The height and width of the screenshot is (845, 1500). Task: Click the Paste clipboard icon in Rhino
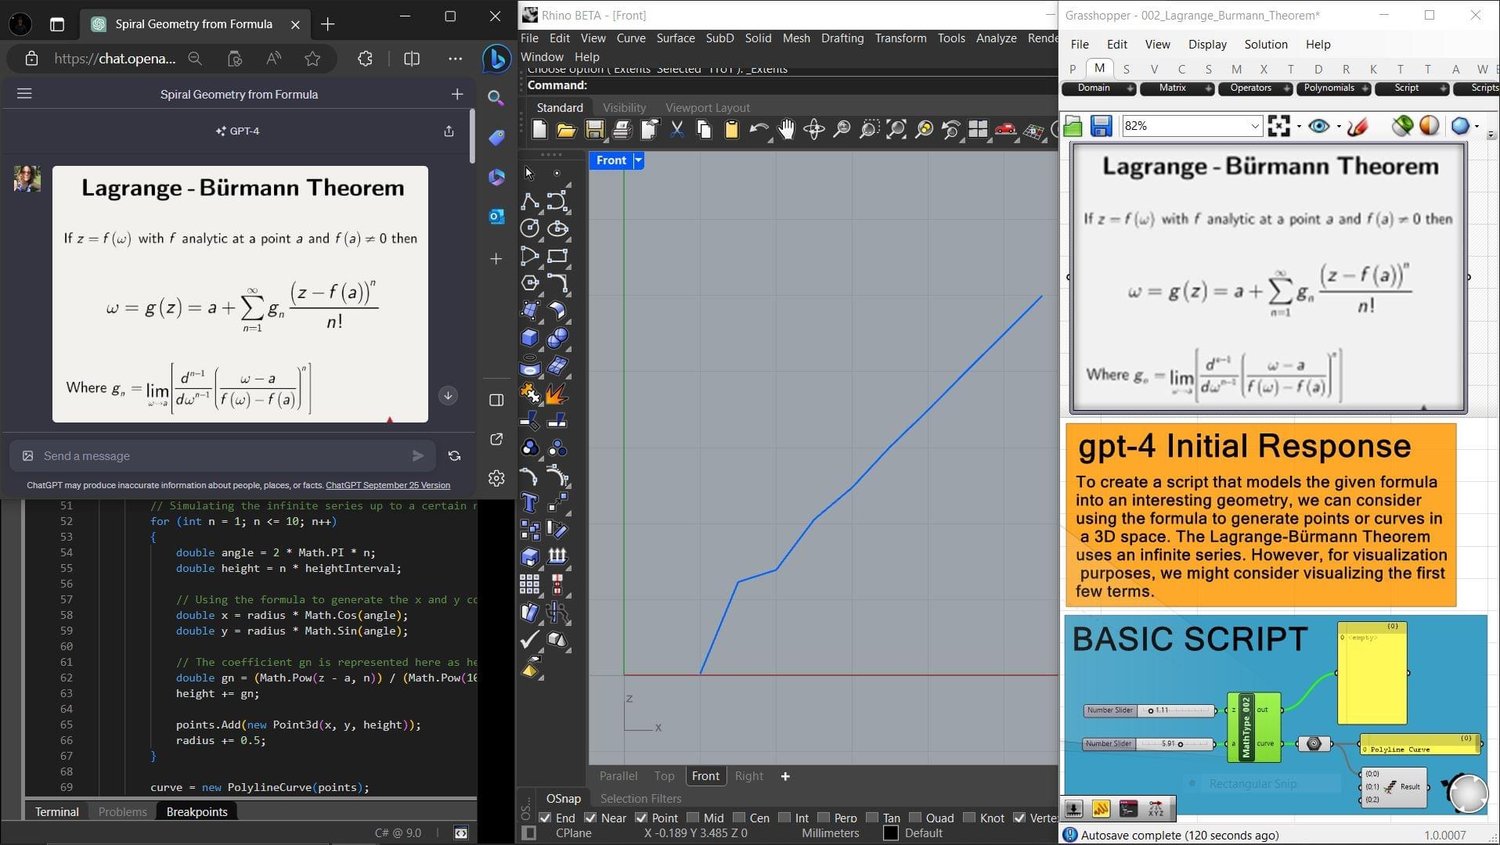pyautogui.click(x=731, y=129)
